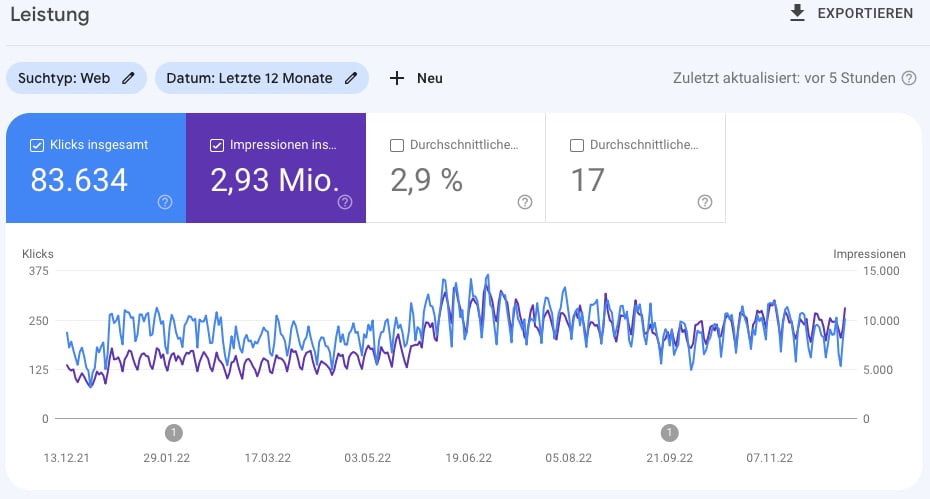Click the plus icon to add filter
This screenshot has width=930, height=499.
pyautogui.click(x=397, y=78)
